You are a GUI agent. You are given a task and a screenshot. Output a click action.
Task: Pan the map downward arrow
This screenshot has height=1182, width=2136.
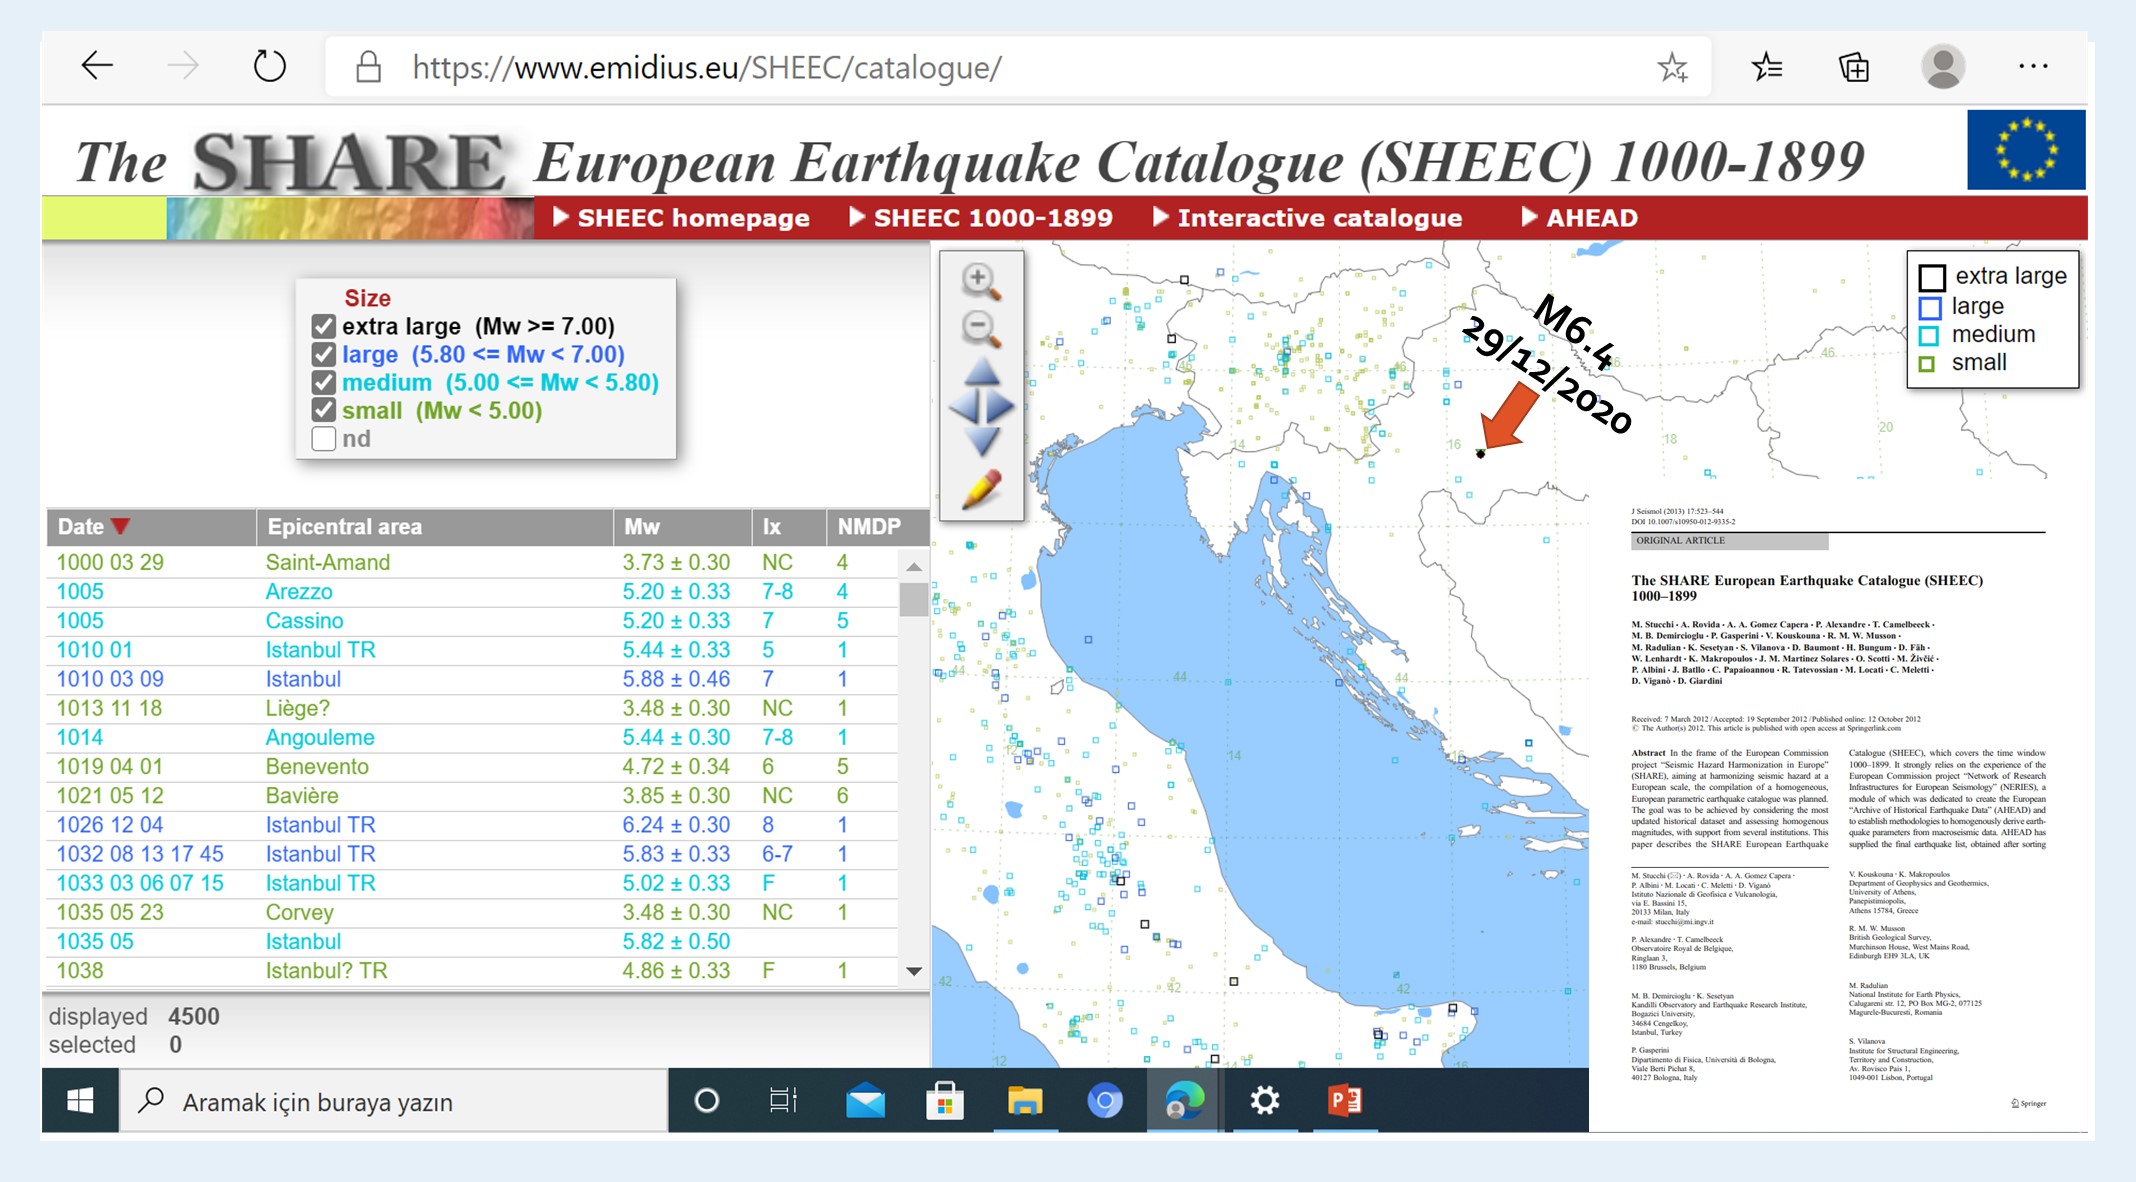pyautogui.click(x=982, y=441)
